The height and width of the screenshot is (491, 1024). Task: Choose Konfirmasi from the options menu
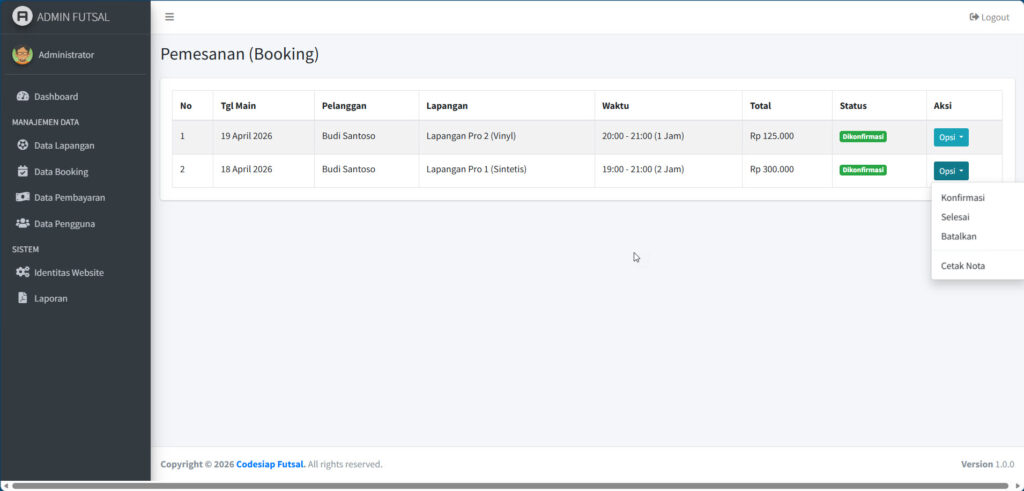(962, 198)
